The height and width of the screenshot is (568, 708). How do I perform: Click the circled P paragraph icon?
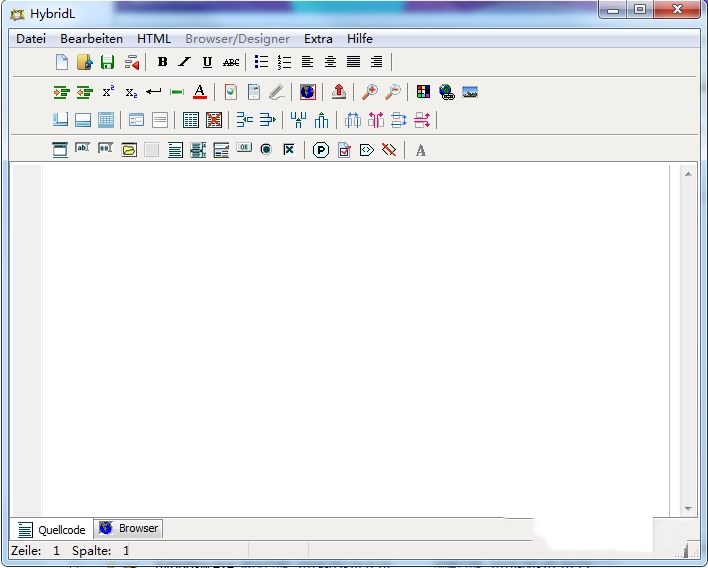[x=321, y=150]
